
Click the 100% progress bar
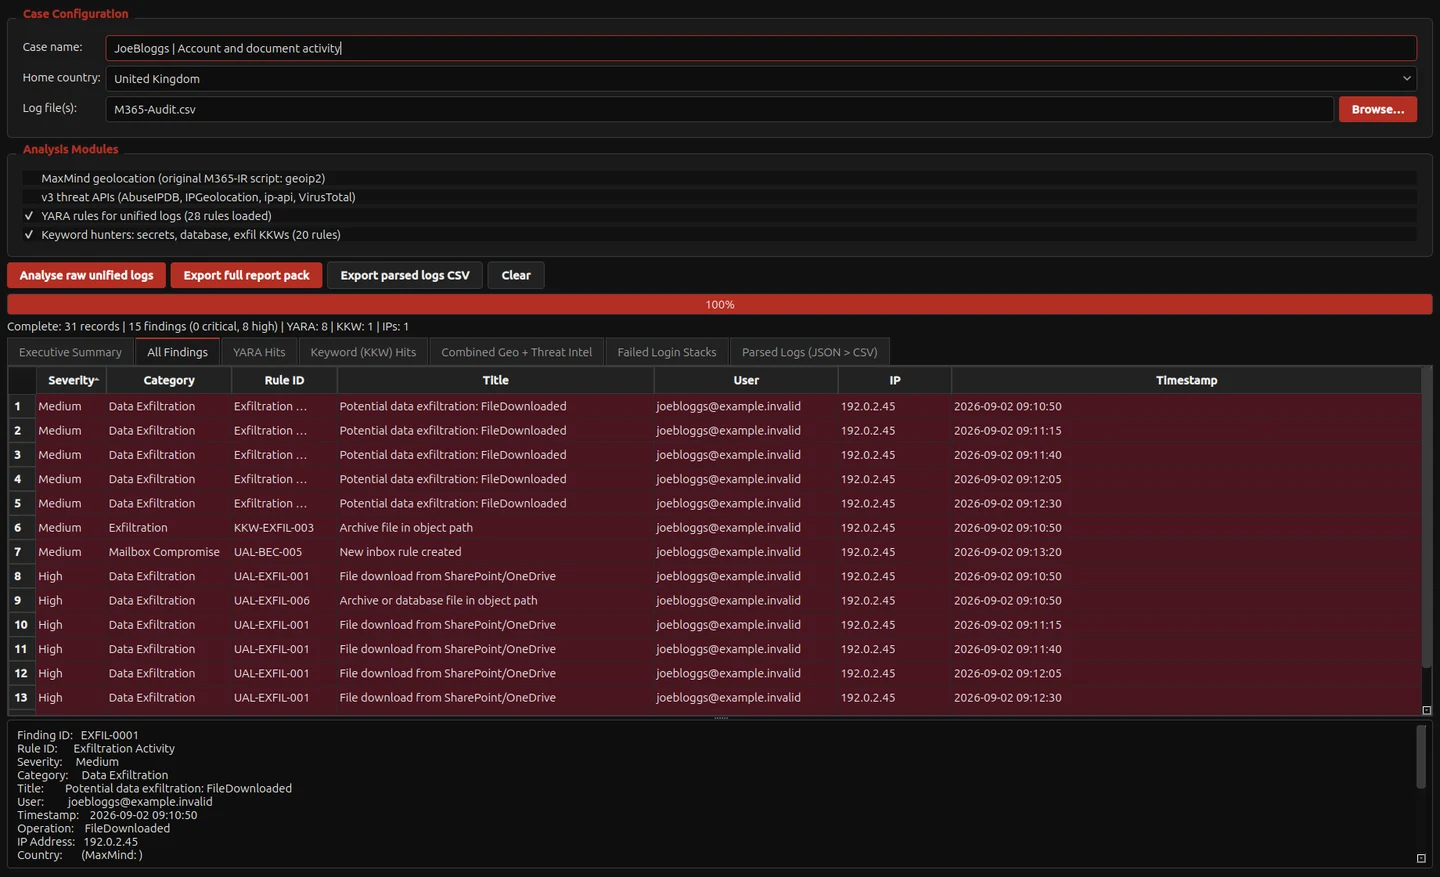pos(720,304)
